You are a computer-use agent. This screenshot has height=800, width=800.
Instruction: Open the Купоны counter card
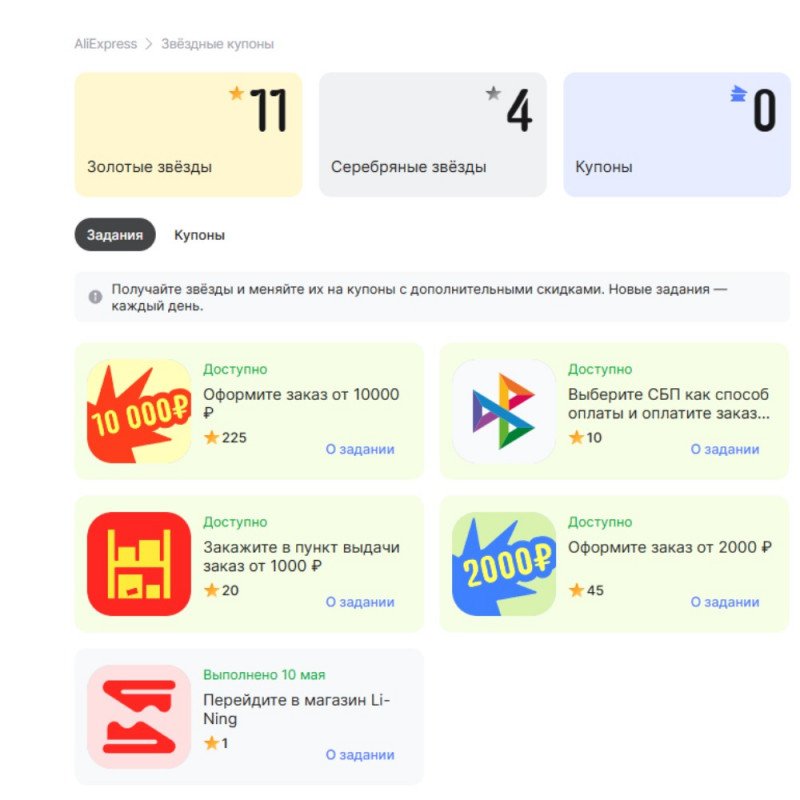click(677, 135)
